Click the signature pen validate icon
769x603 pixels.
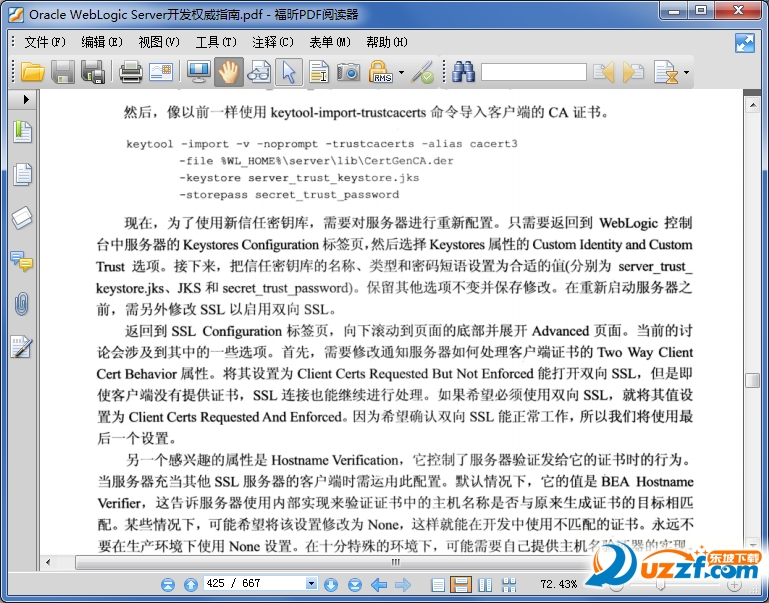point(422,73)
